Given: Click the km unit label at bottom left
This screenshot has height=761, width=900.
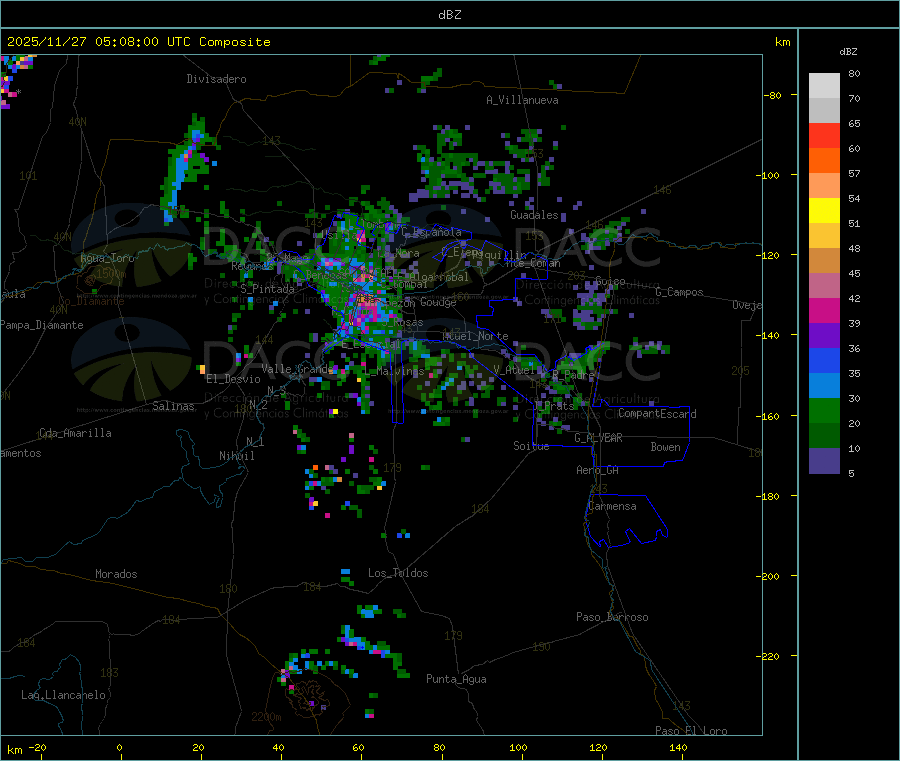Looking at the screenshot, I should pos(15,750).
